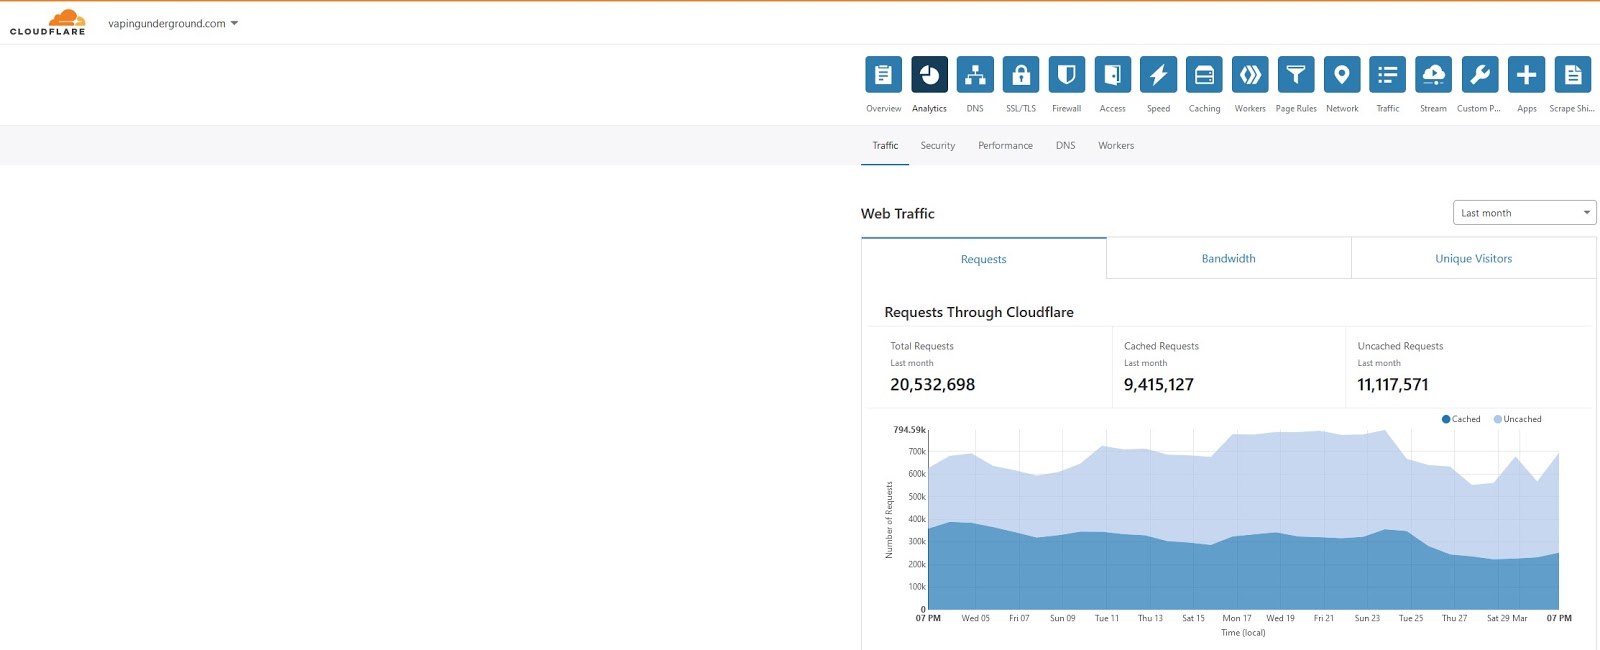Viewport: 1600px width, 650px height.
Task: Open the SSL/TLS lock icon
Action: click(1021, 75)
